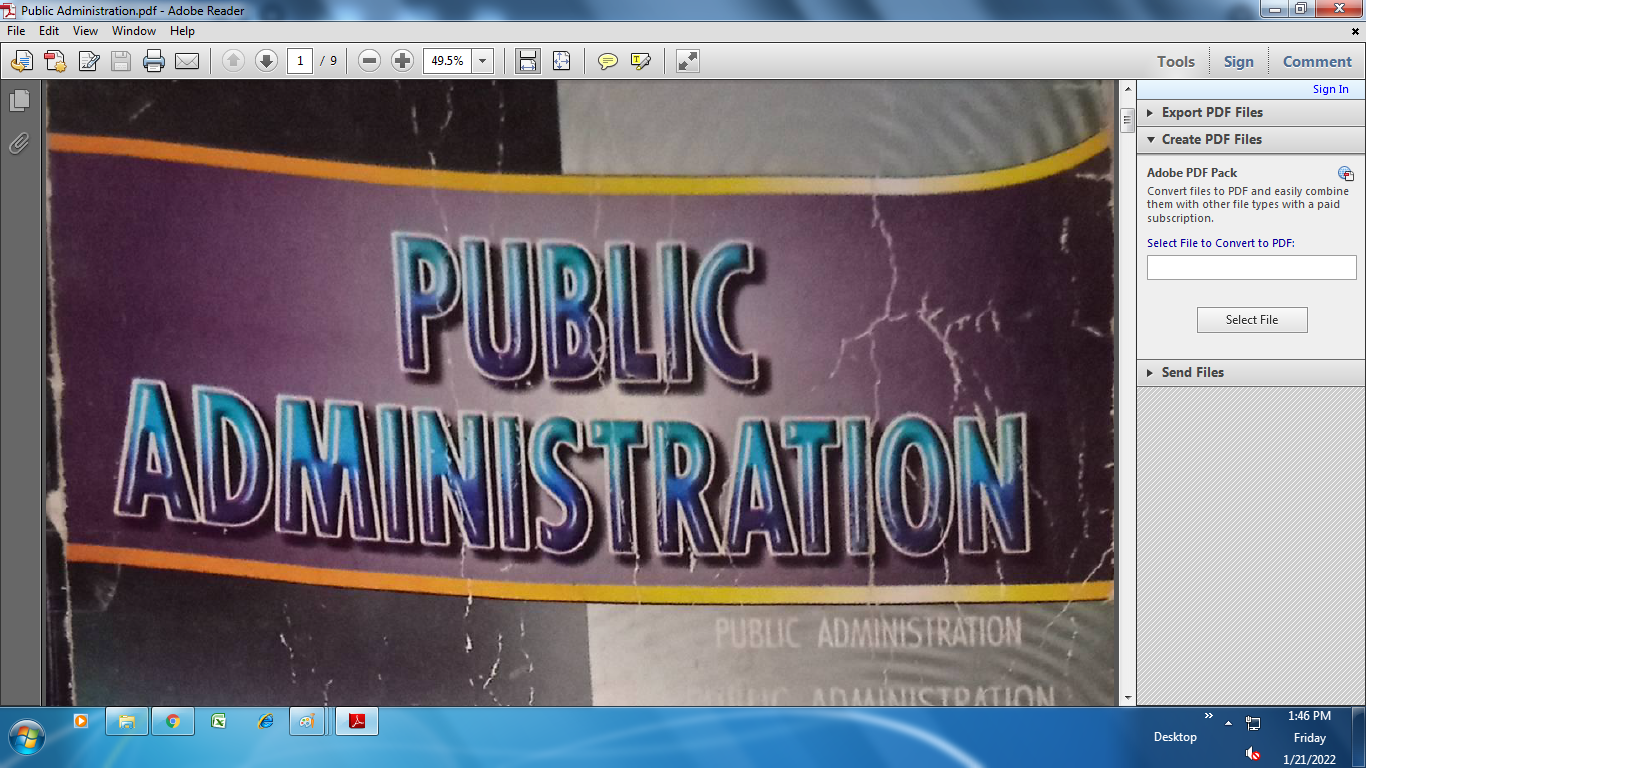1634x768 pixels.
Task: Open the View menu
Action: [x=85, y=31]
